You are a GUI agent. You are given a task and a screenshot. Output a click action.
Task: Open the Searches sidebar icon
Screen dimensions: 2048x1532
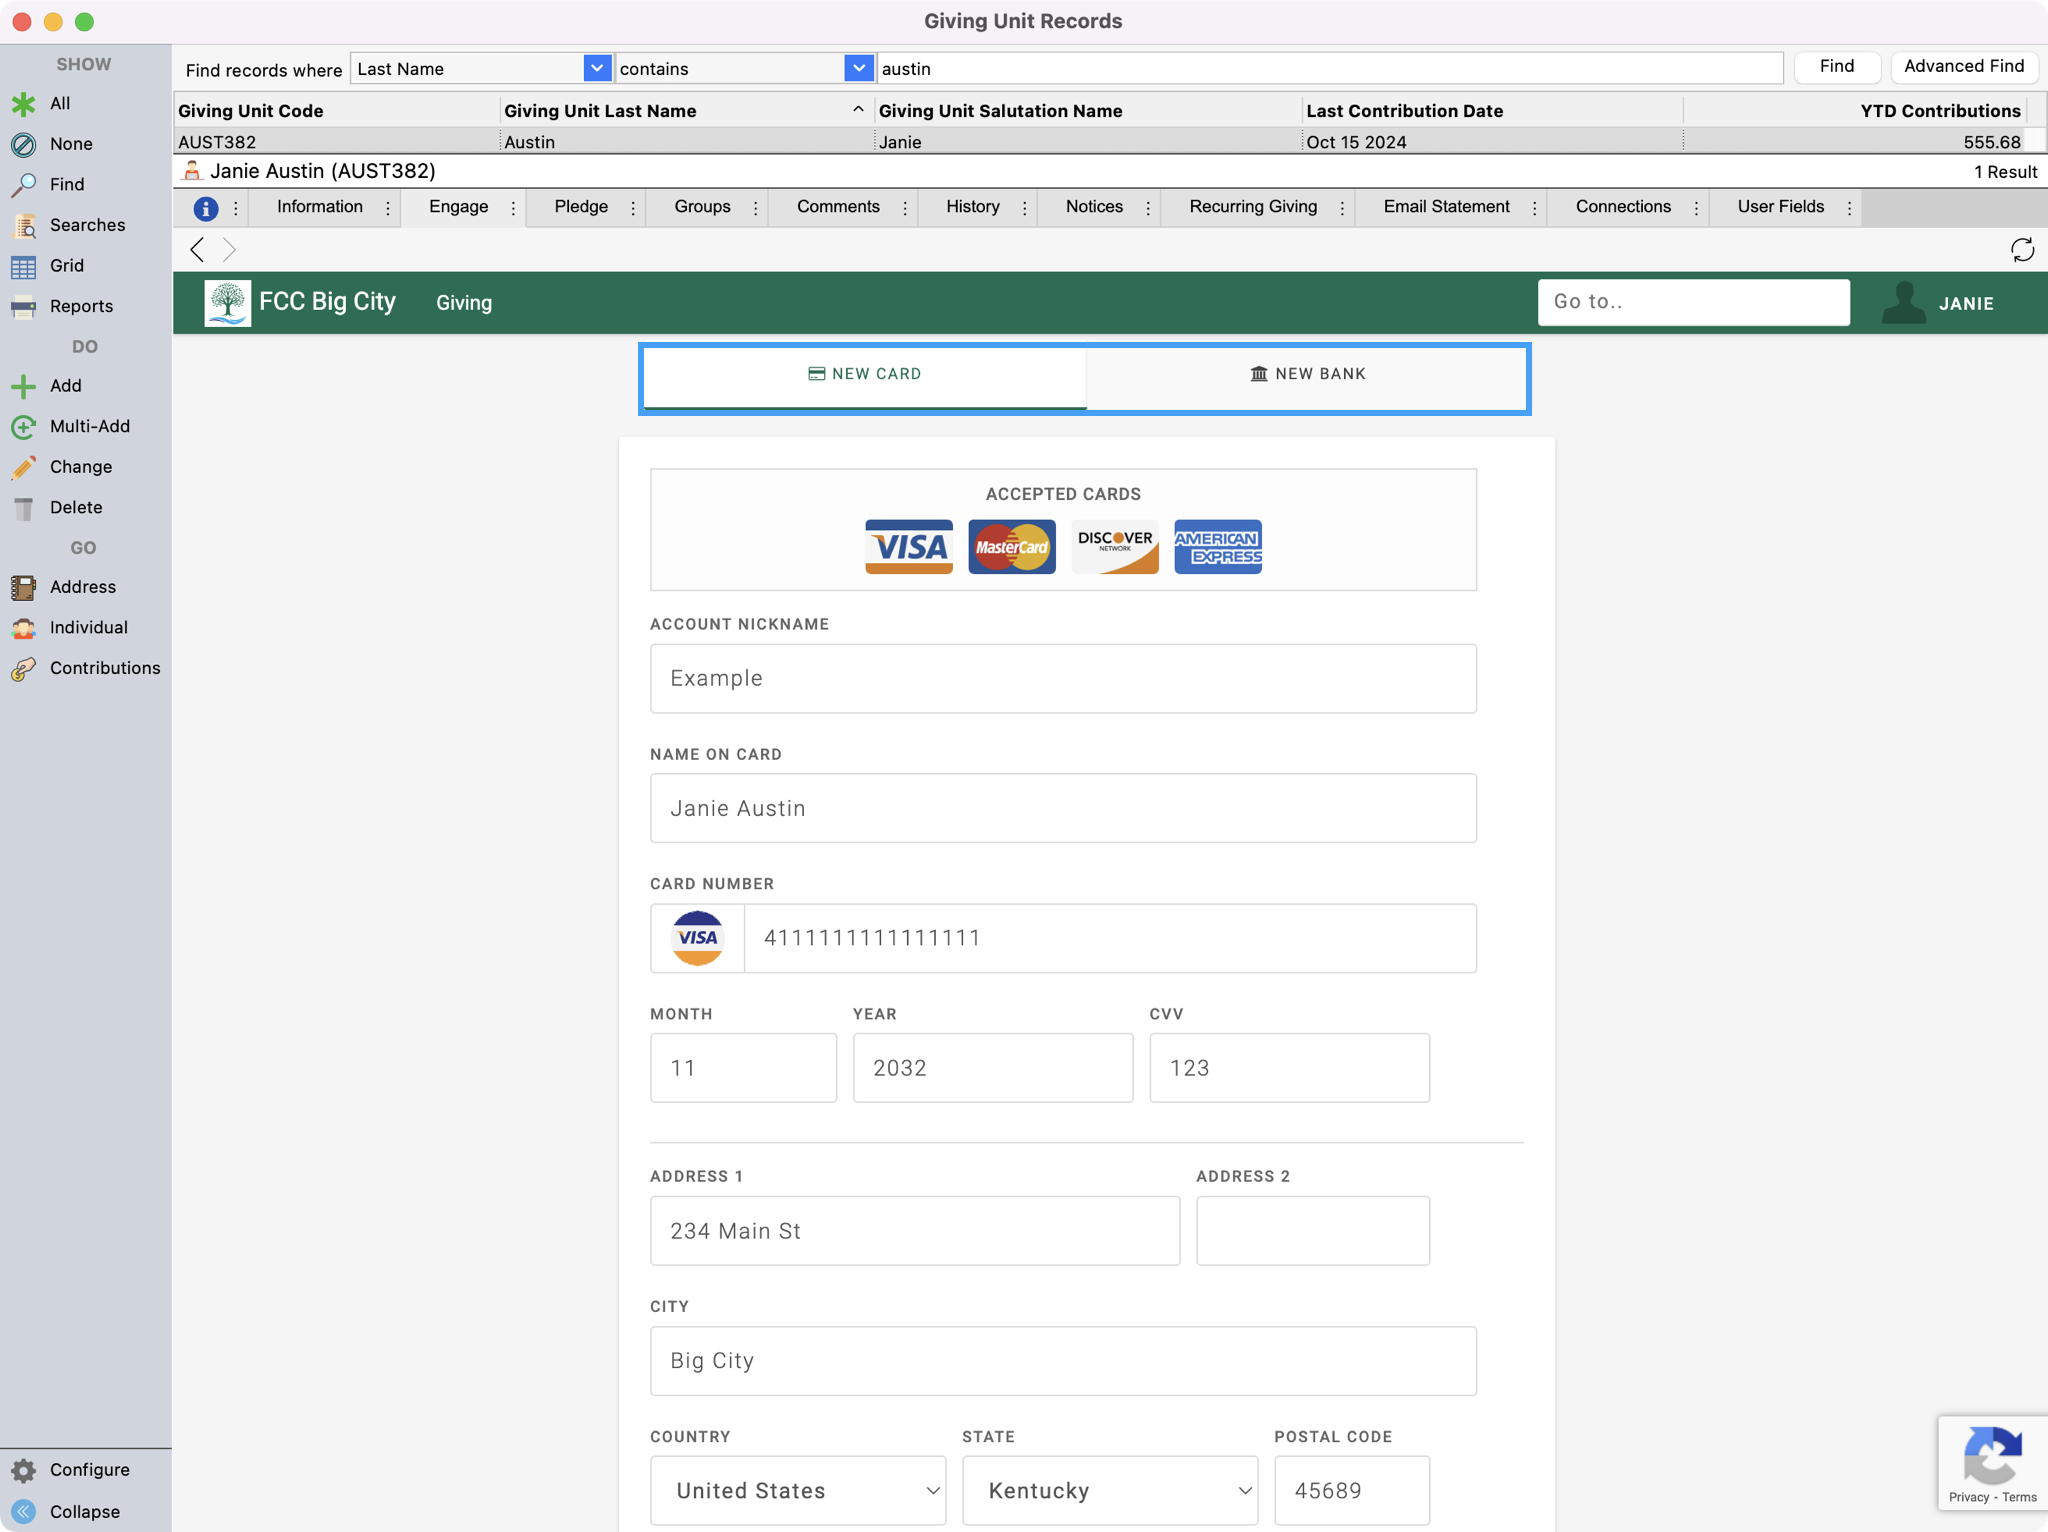(x=24, y=226)
